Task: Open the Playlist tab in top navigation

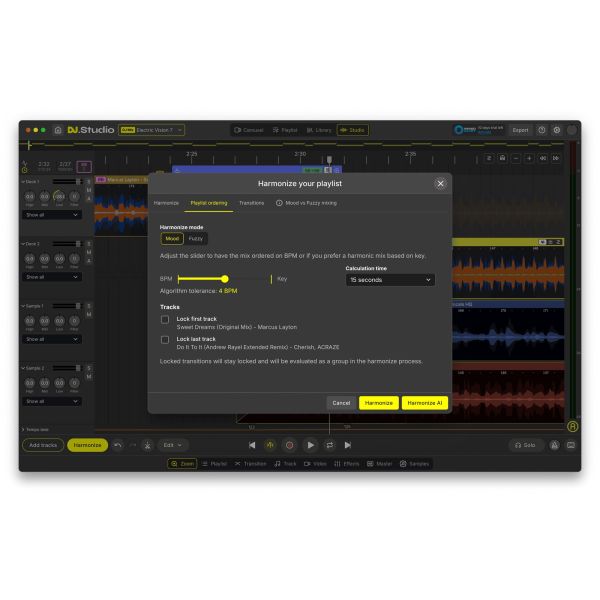Action: pos(285,130)
